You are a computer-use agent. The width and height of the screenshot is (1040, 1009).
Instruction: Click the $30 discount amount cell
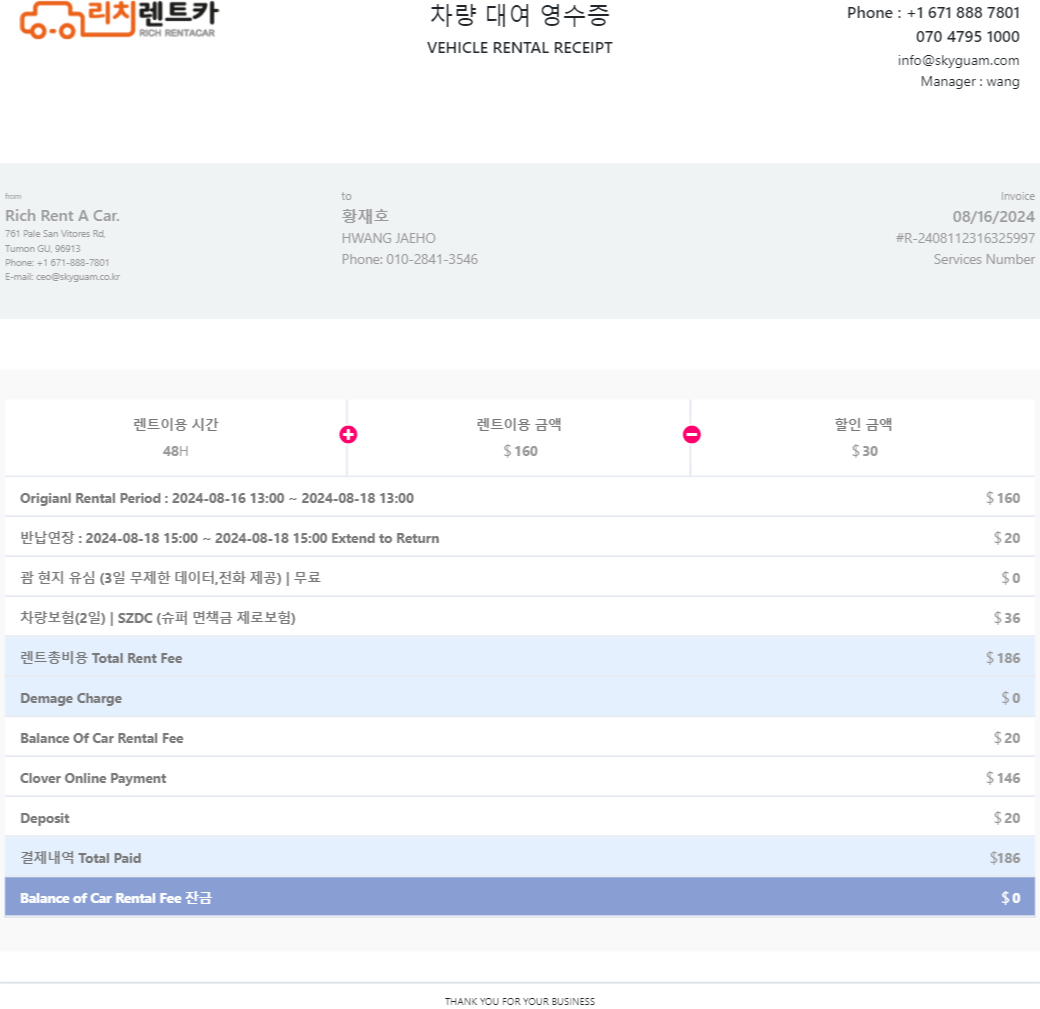(x=864, y=438)
